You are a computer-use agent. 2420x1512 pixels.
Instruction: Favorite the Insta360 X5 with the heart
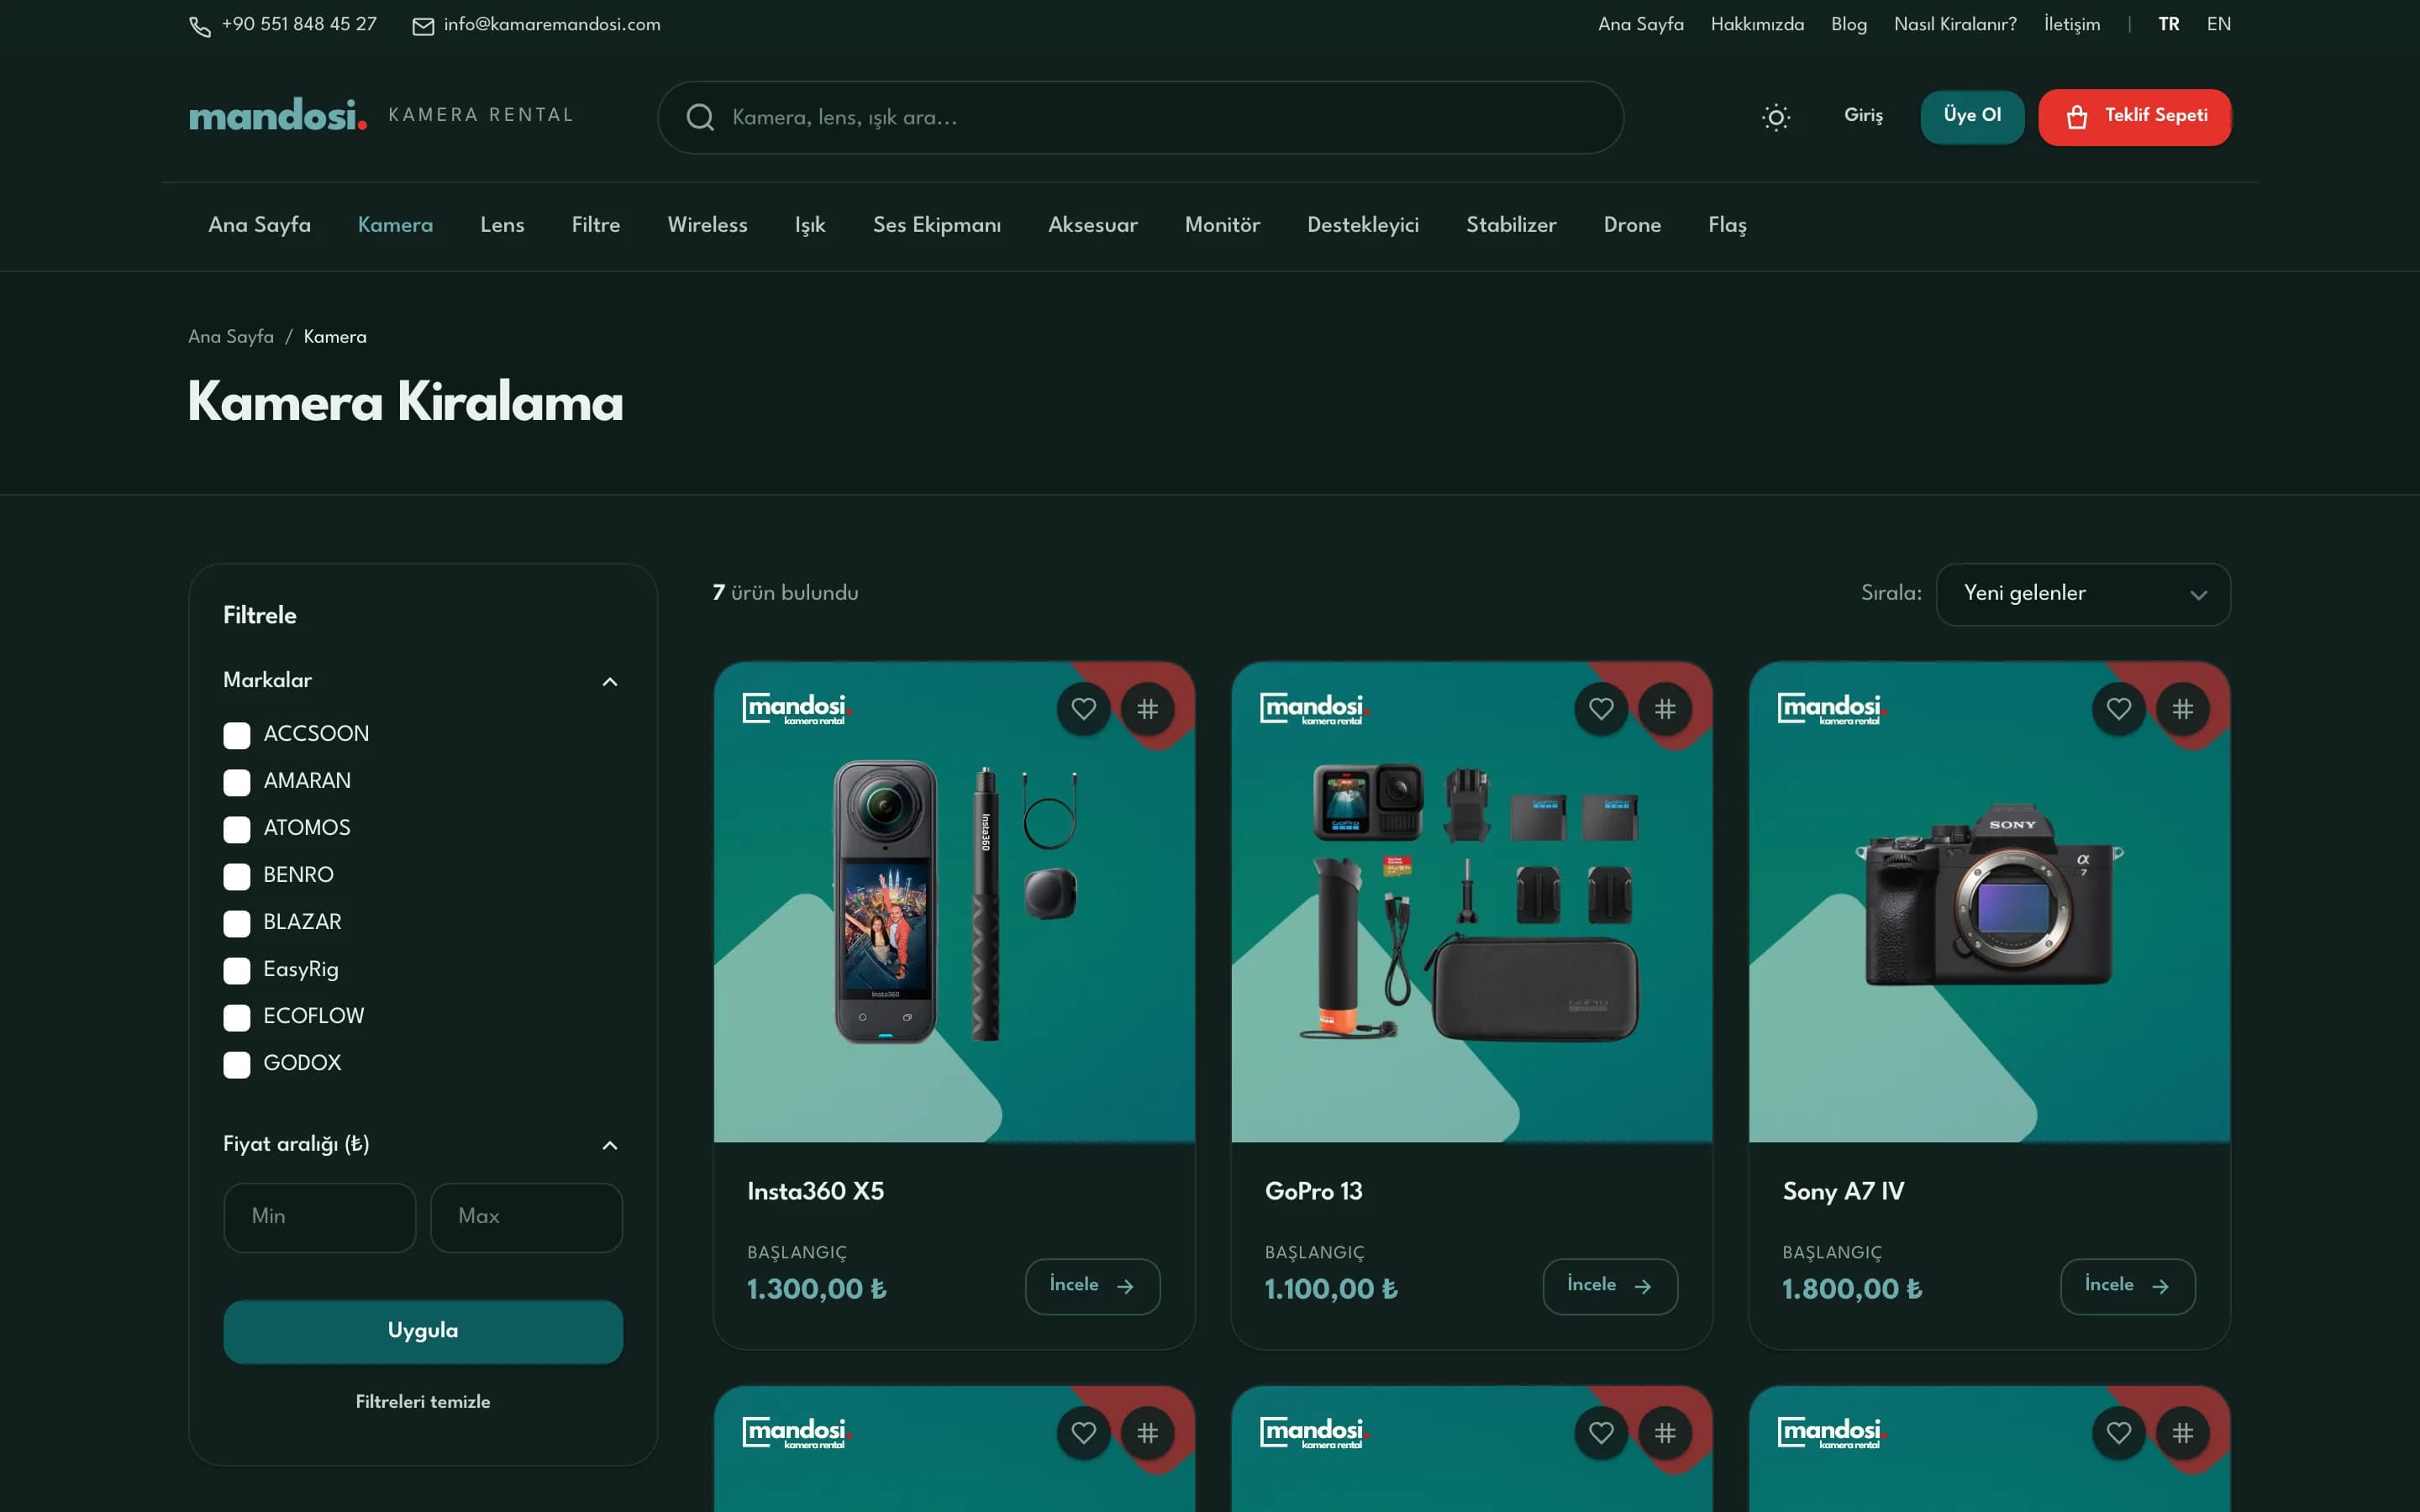coord(1083,709)
